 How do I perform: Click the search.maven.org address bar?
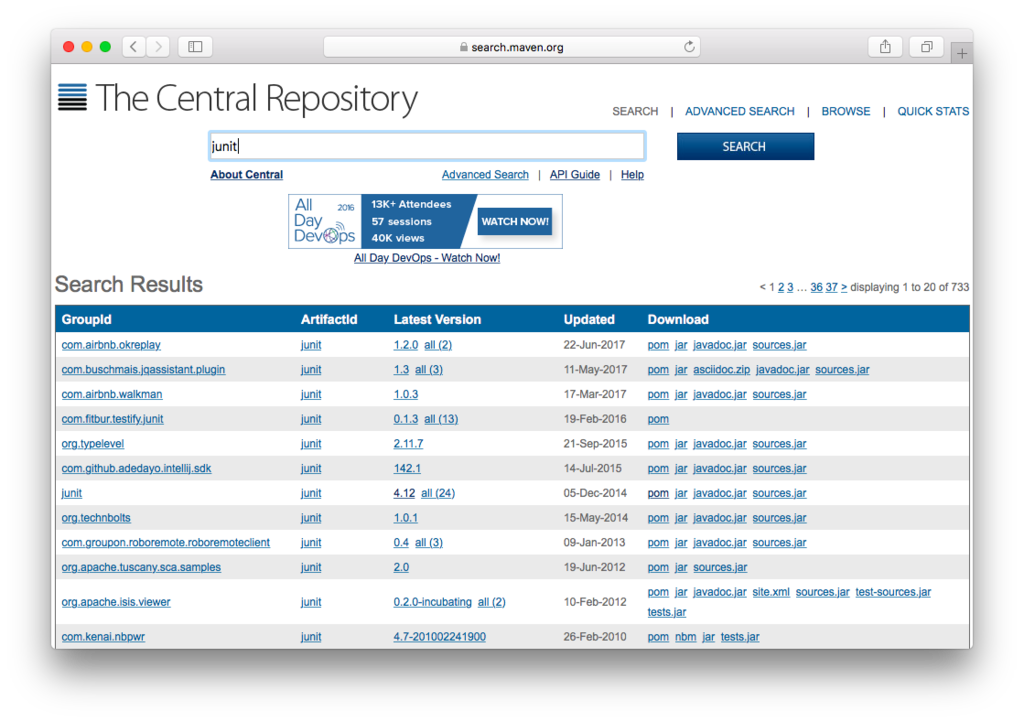512,46
